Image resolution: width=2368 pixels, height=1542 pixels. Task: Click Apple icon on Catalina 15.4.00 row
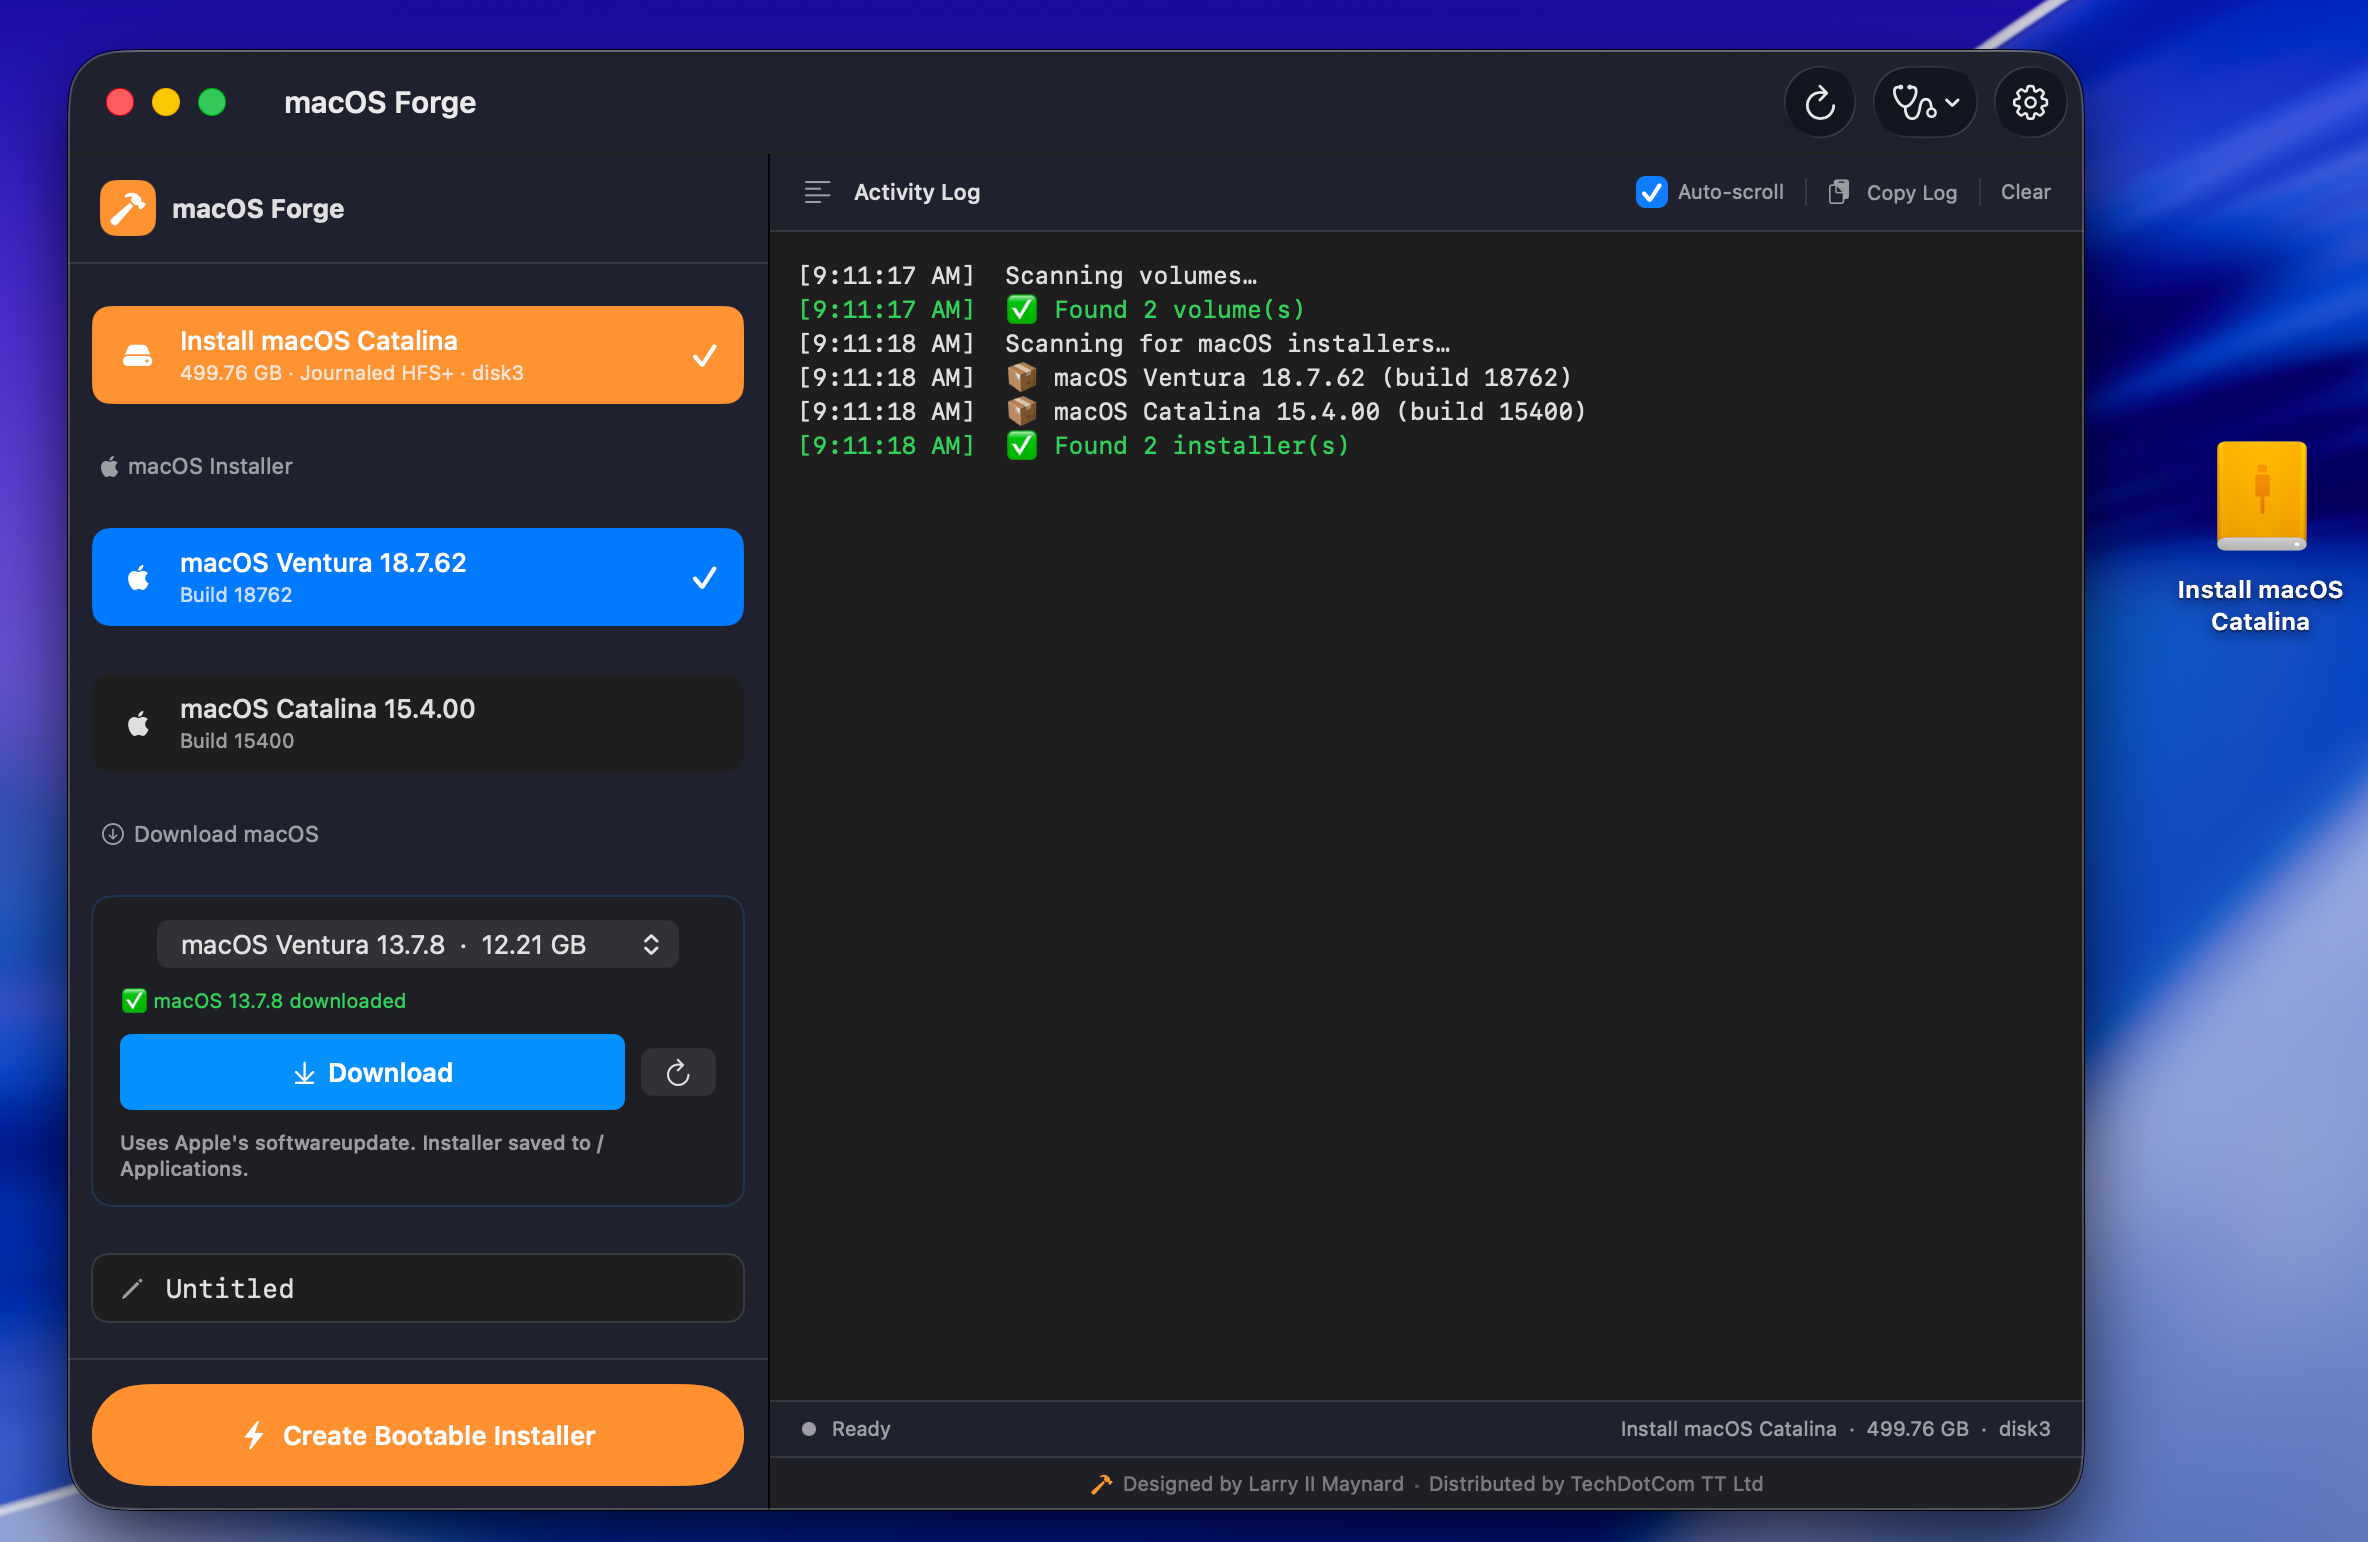(x=139, y=723)
